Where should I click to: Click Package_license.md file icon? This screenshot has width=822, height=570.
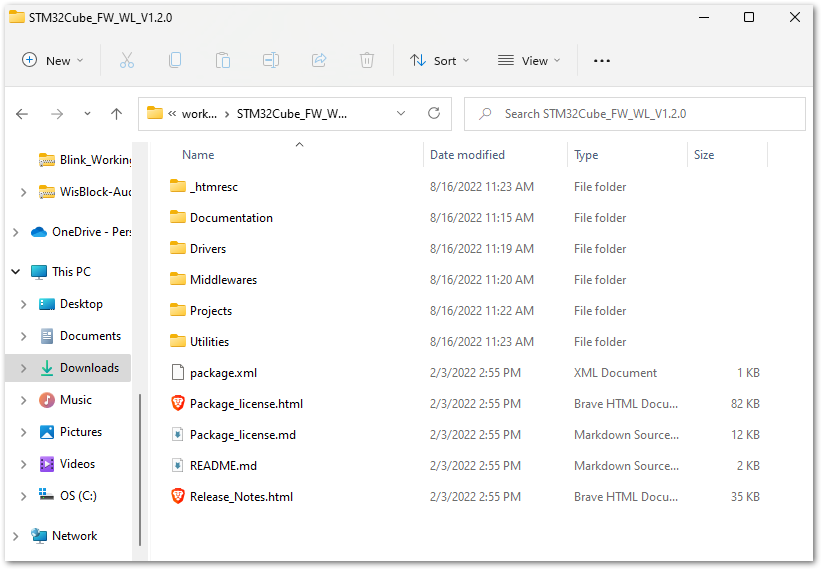point(178,434)
